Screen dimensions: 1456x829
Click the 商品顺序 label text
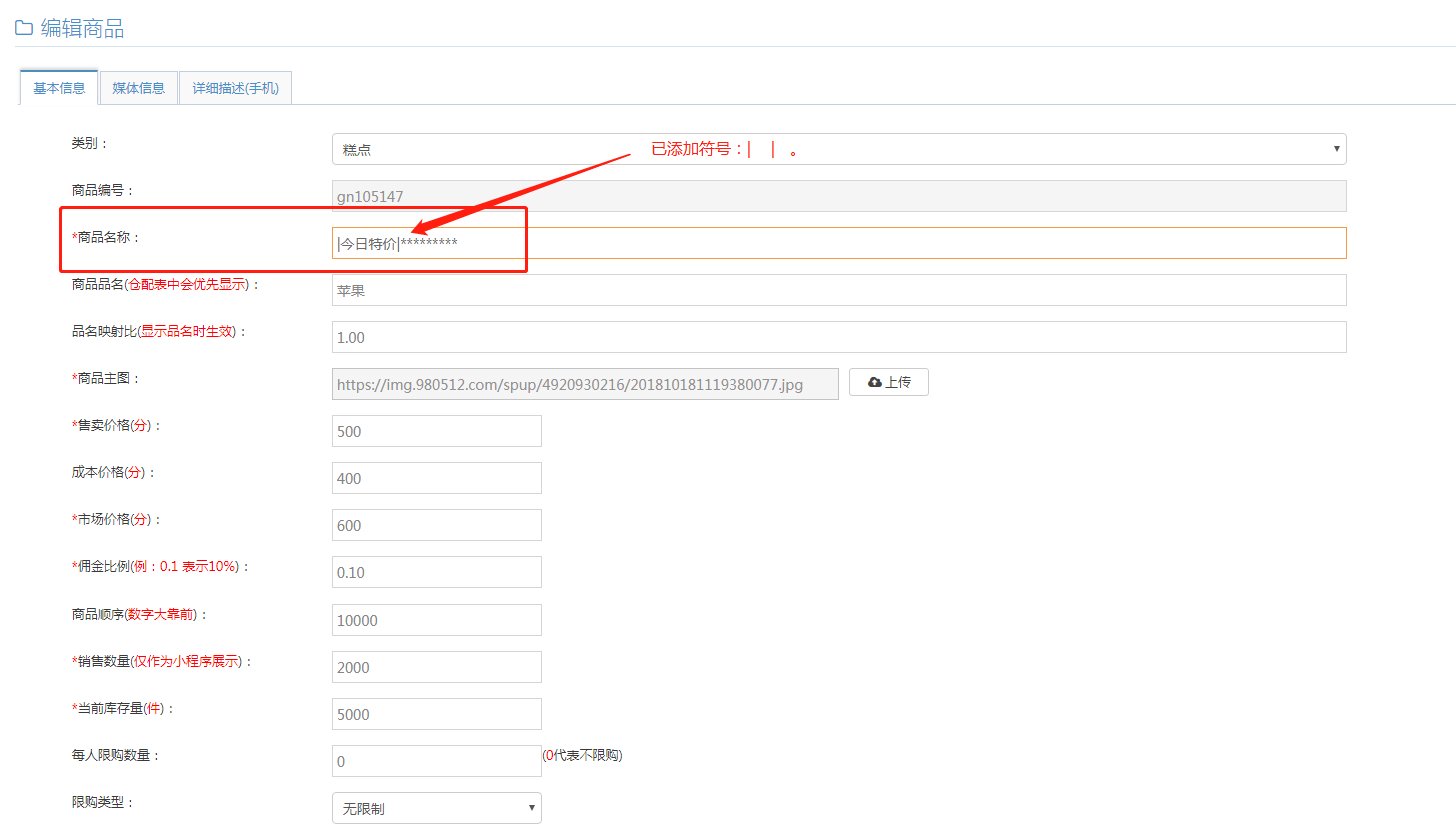(140, 614)
